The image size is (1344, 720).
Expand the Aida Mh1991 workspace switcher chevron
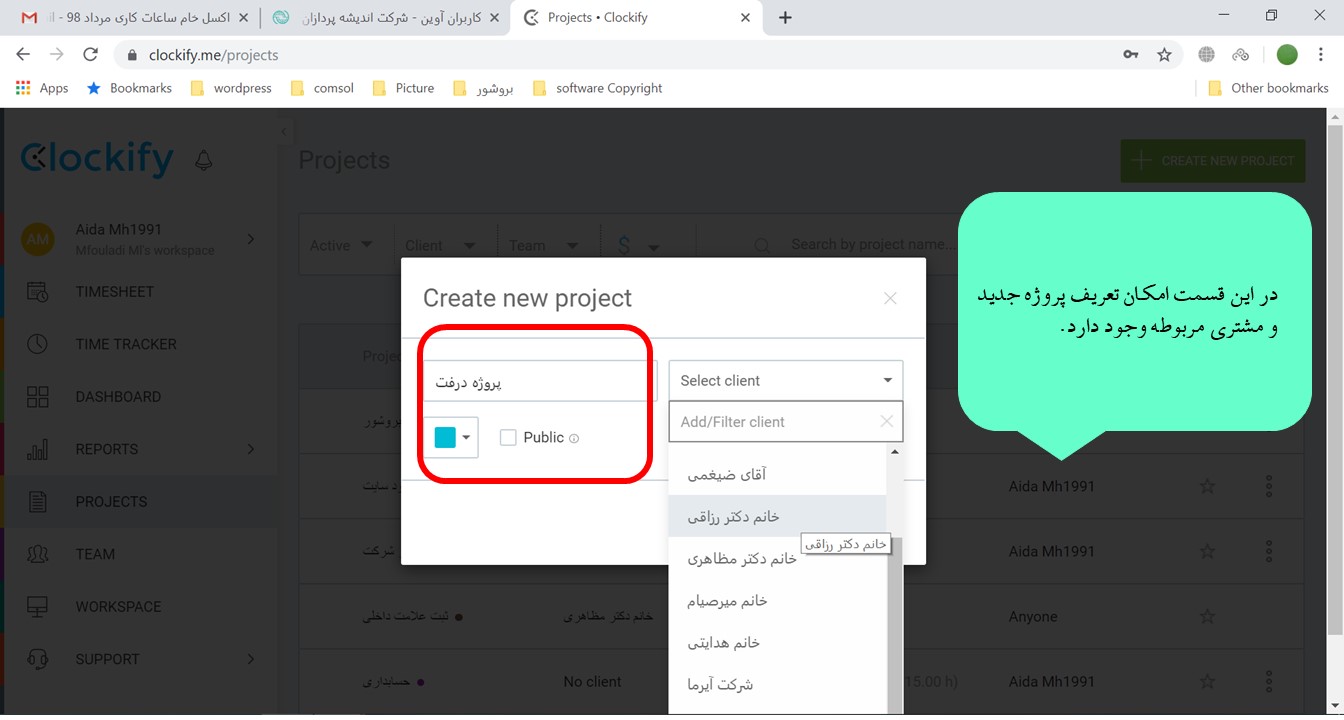(250, 239)
